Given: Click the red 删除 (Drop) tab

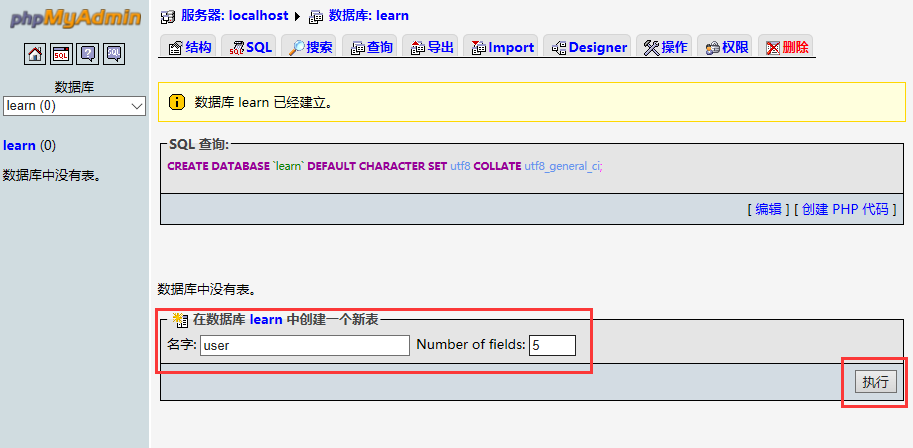Looking at the screenshot, I should [786, 47].
